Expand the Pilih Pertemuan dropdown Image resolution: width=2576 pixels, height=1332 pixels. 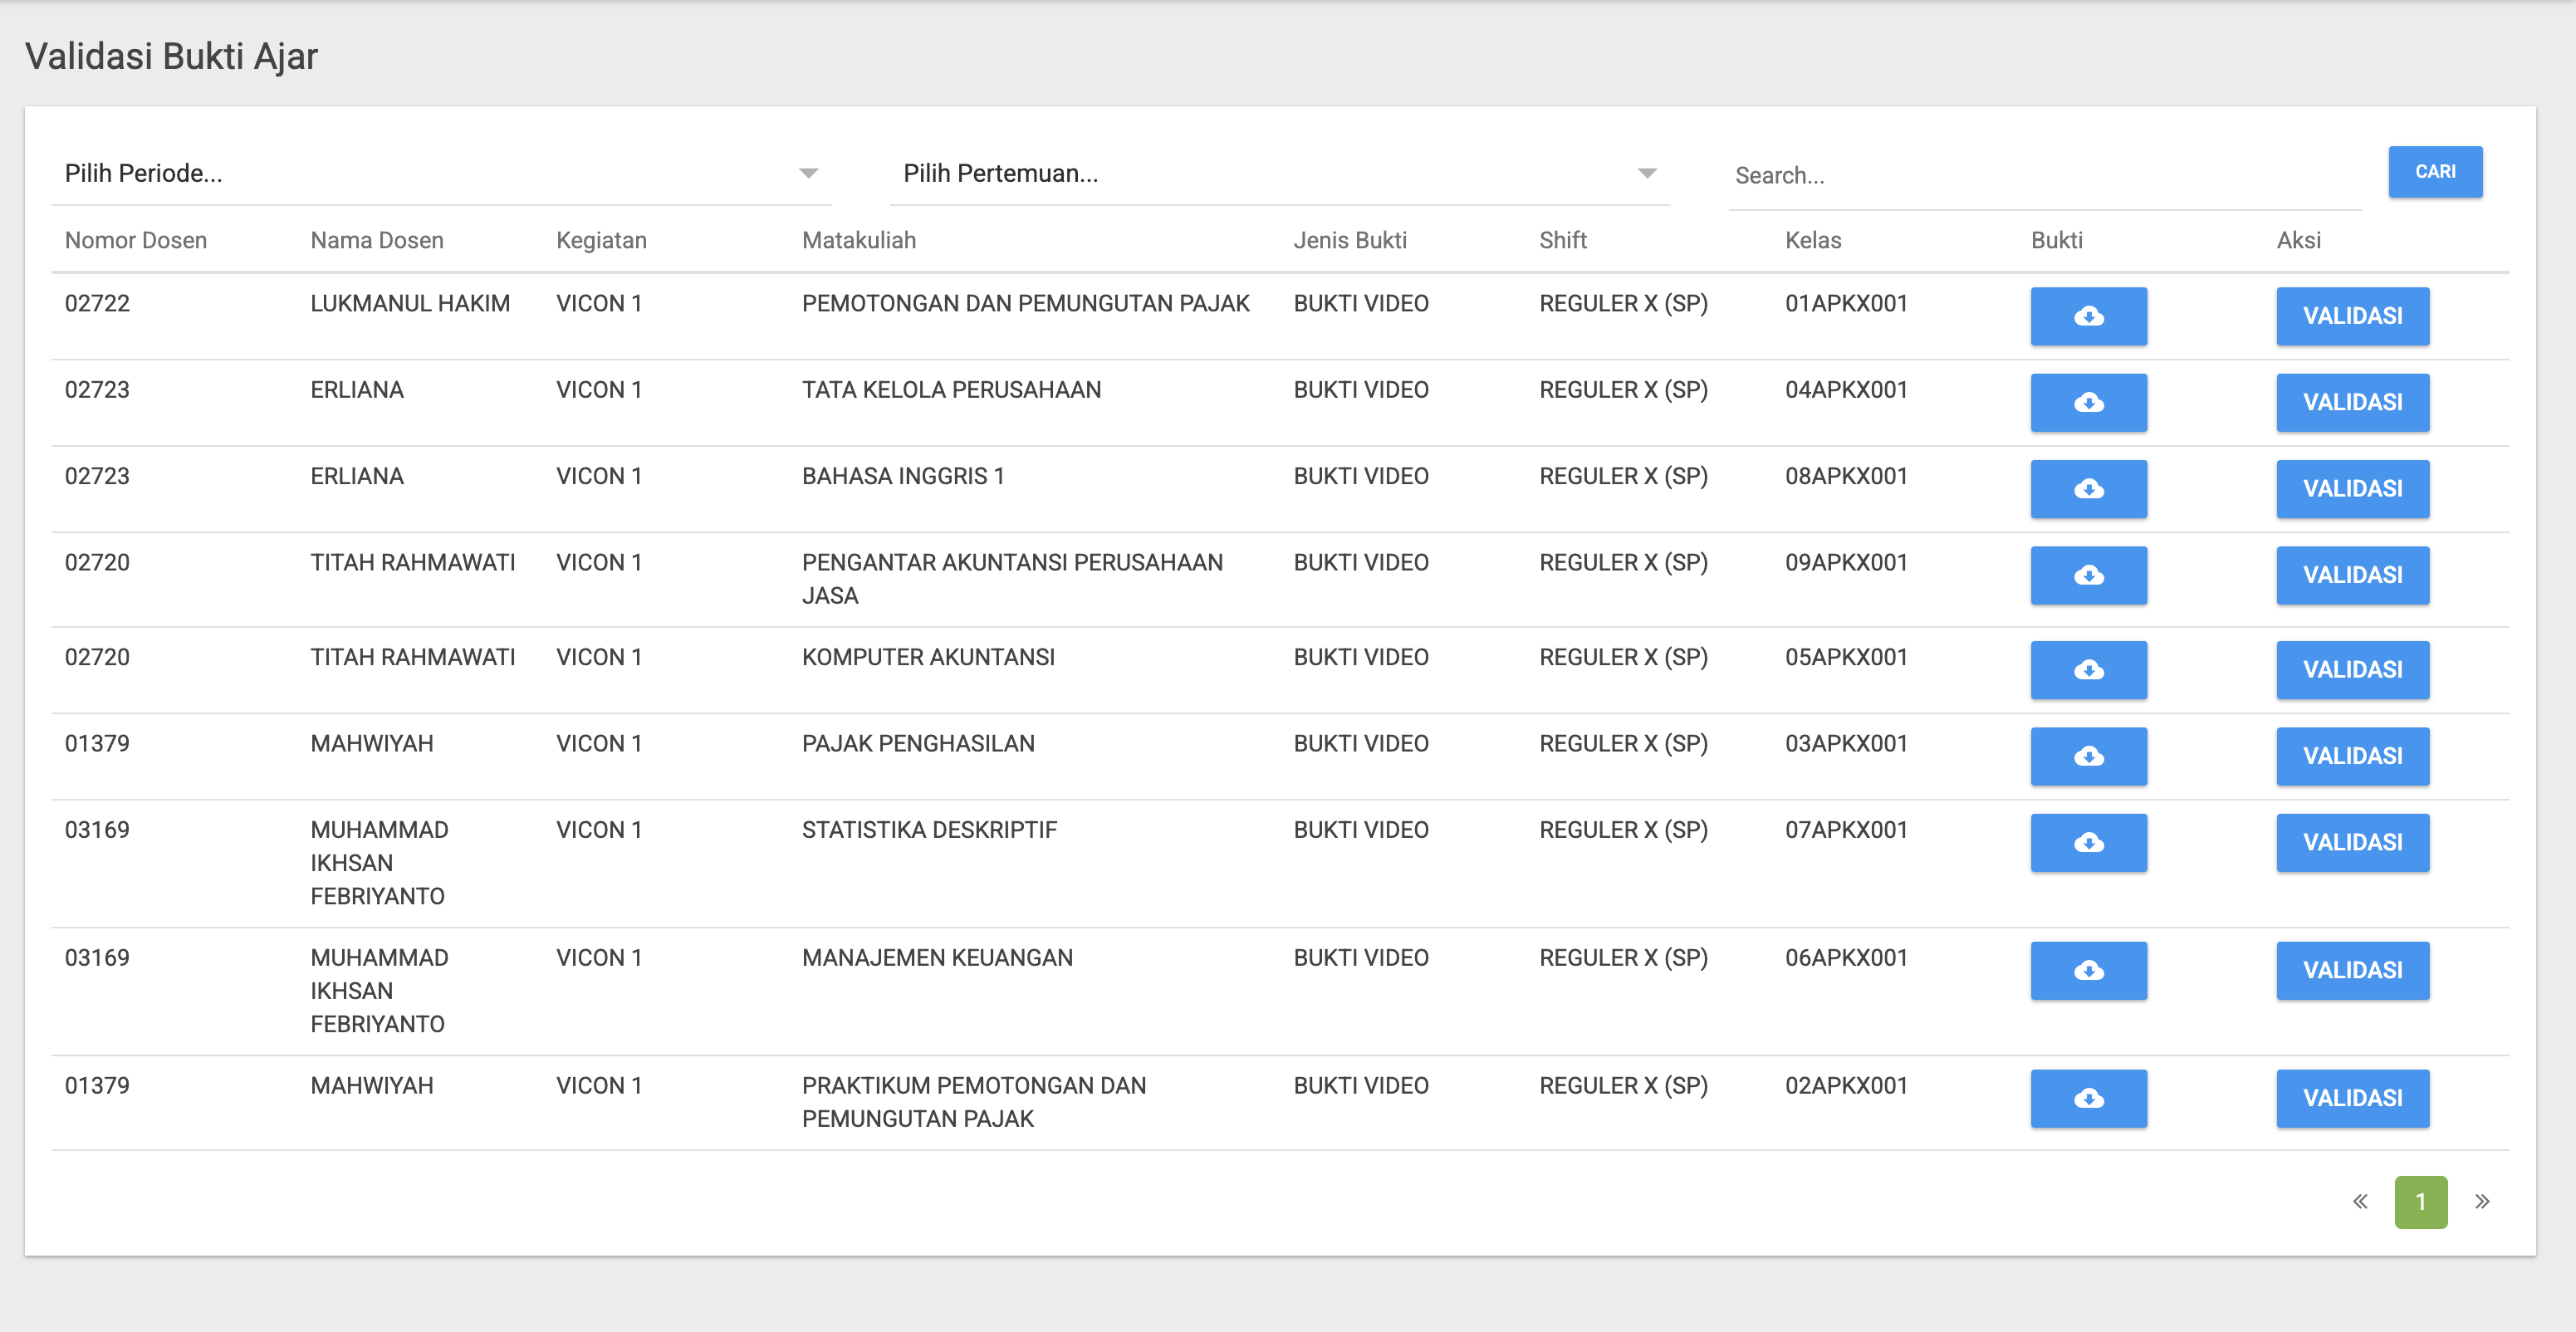click(x=1279, y=174)
